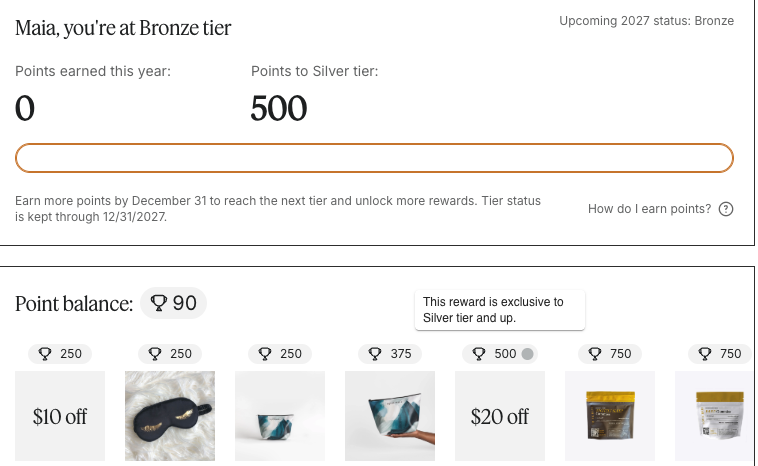758x466 pixels.
Task: Click the Silver tier points progress bar
Action: [x=374, y=158]
